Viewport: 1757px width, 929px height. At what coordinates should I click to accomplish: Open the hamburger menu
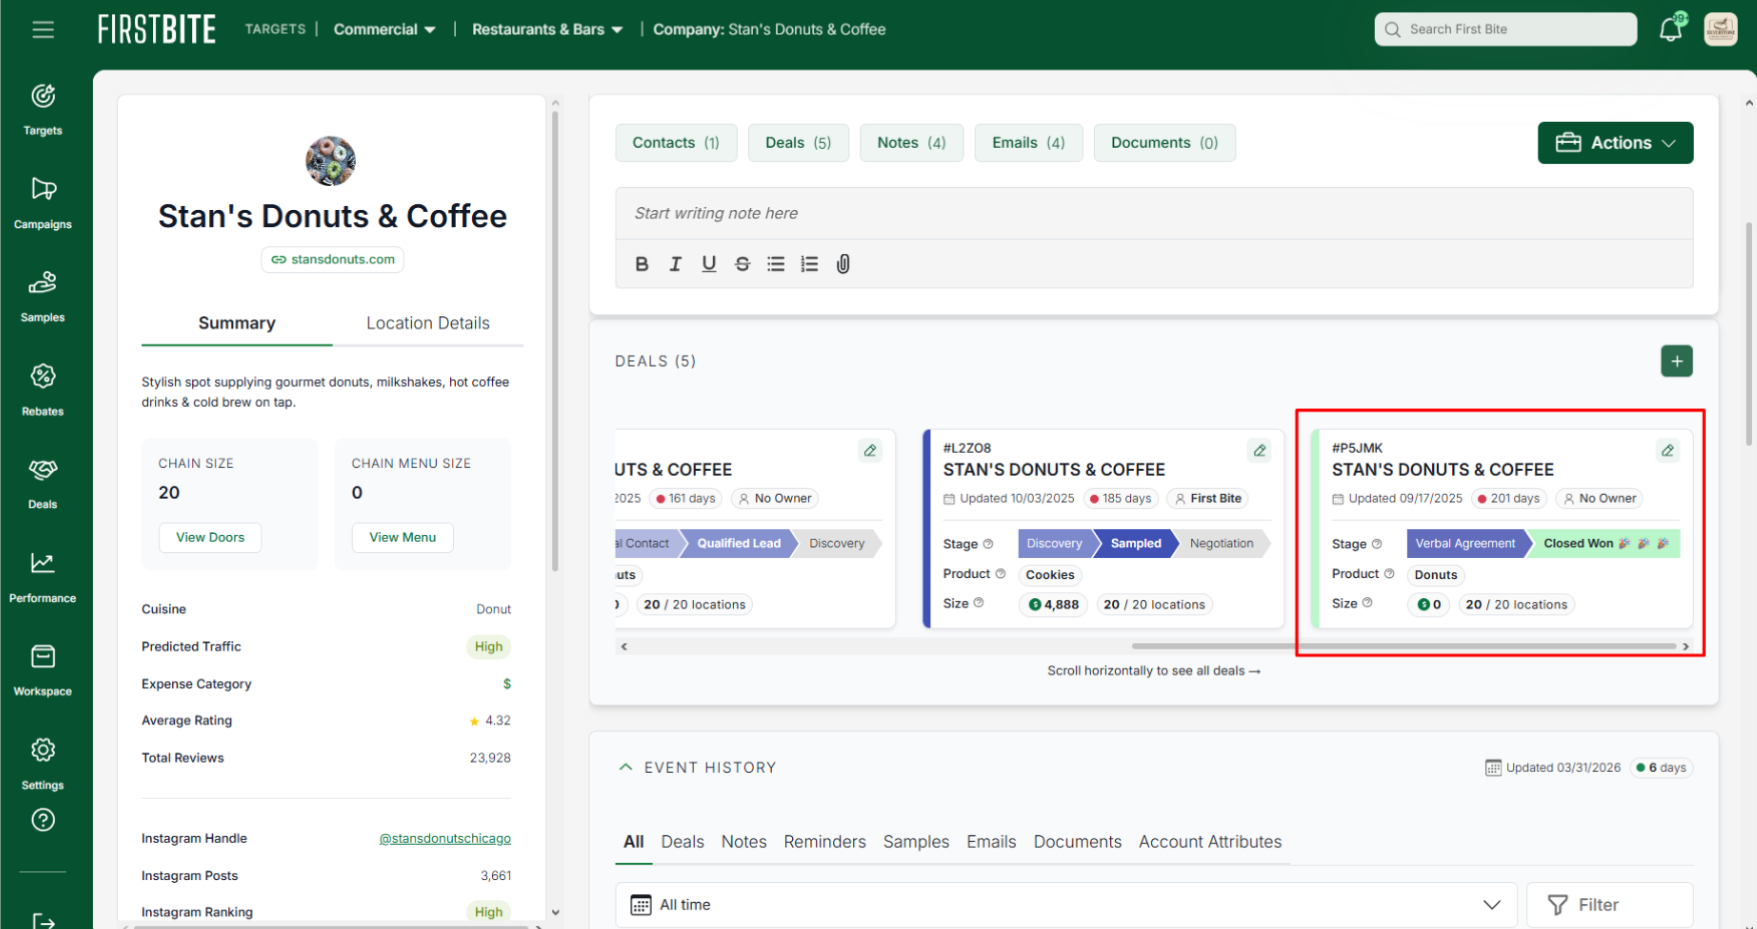(x=43, y=30)
